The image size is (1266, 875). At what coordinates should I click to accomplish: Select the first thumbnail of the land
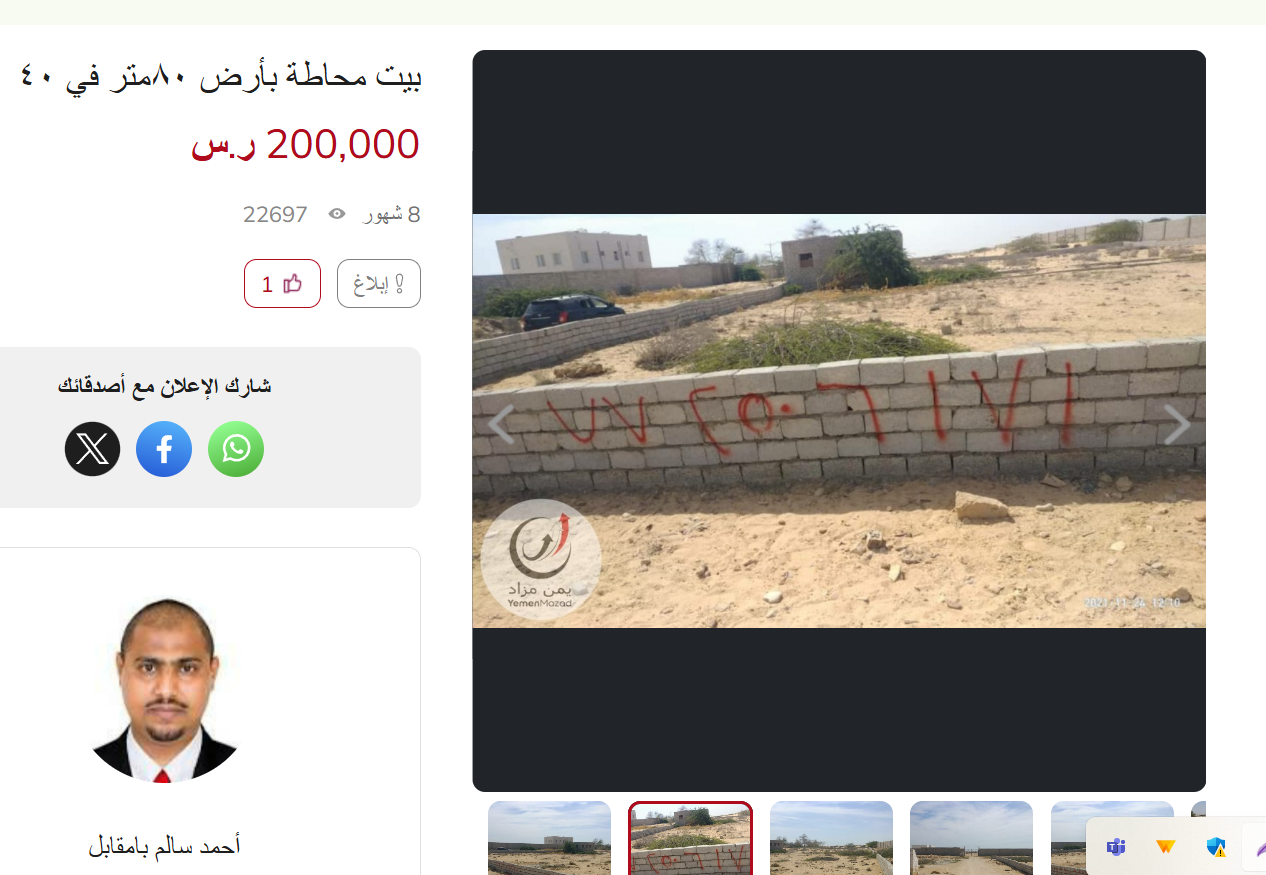pyautogui.click(x=549, y=838)
